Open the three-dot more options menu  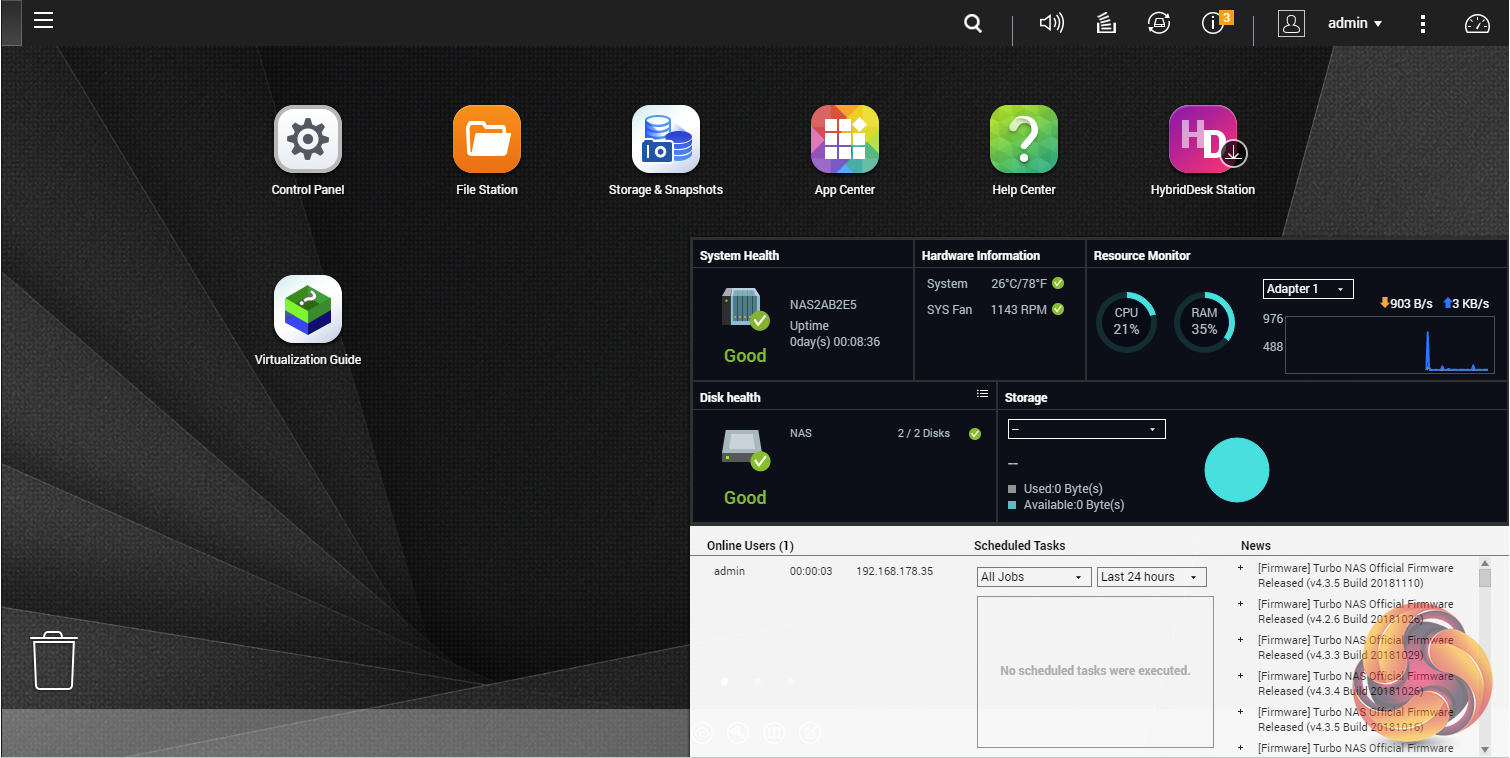[1423, 24]
